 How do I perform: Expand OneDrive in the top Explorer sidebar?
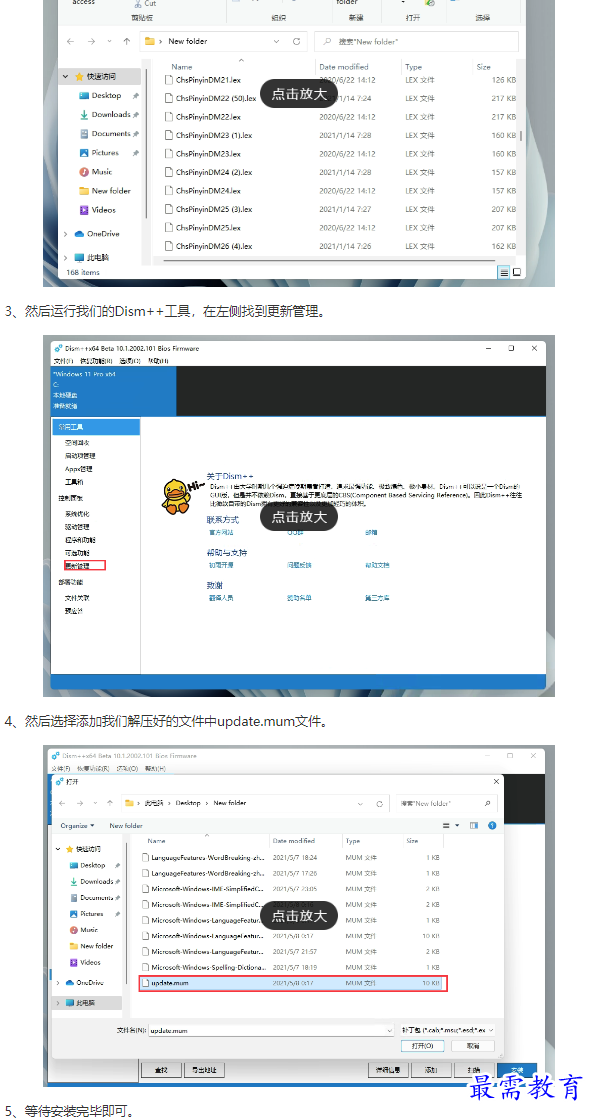[x=66, y=234]
